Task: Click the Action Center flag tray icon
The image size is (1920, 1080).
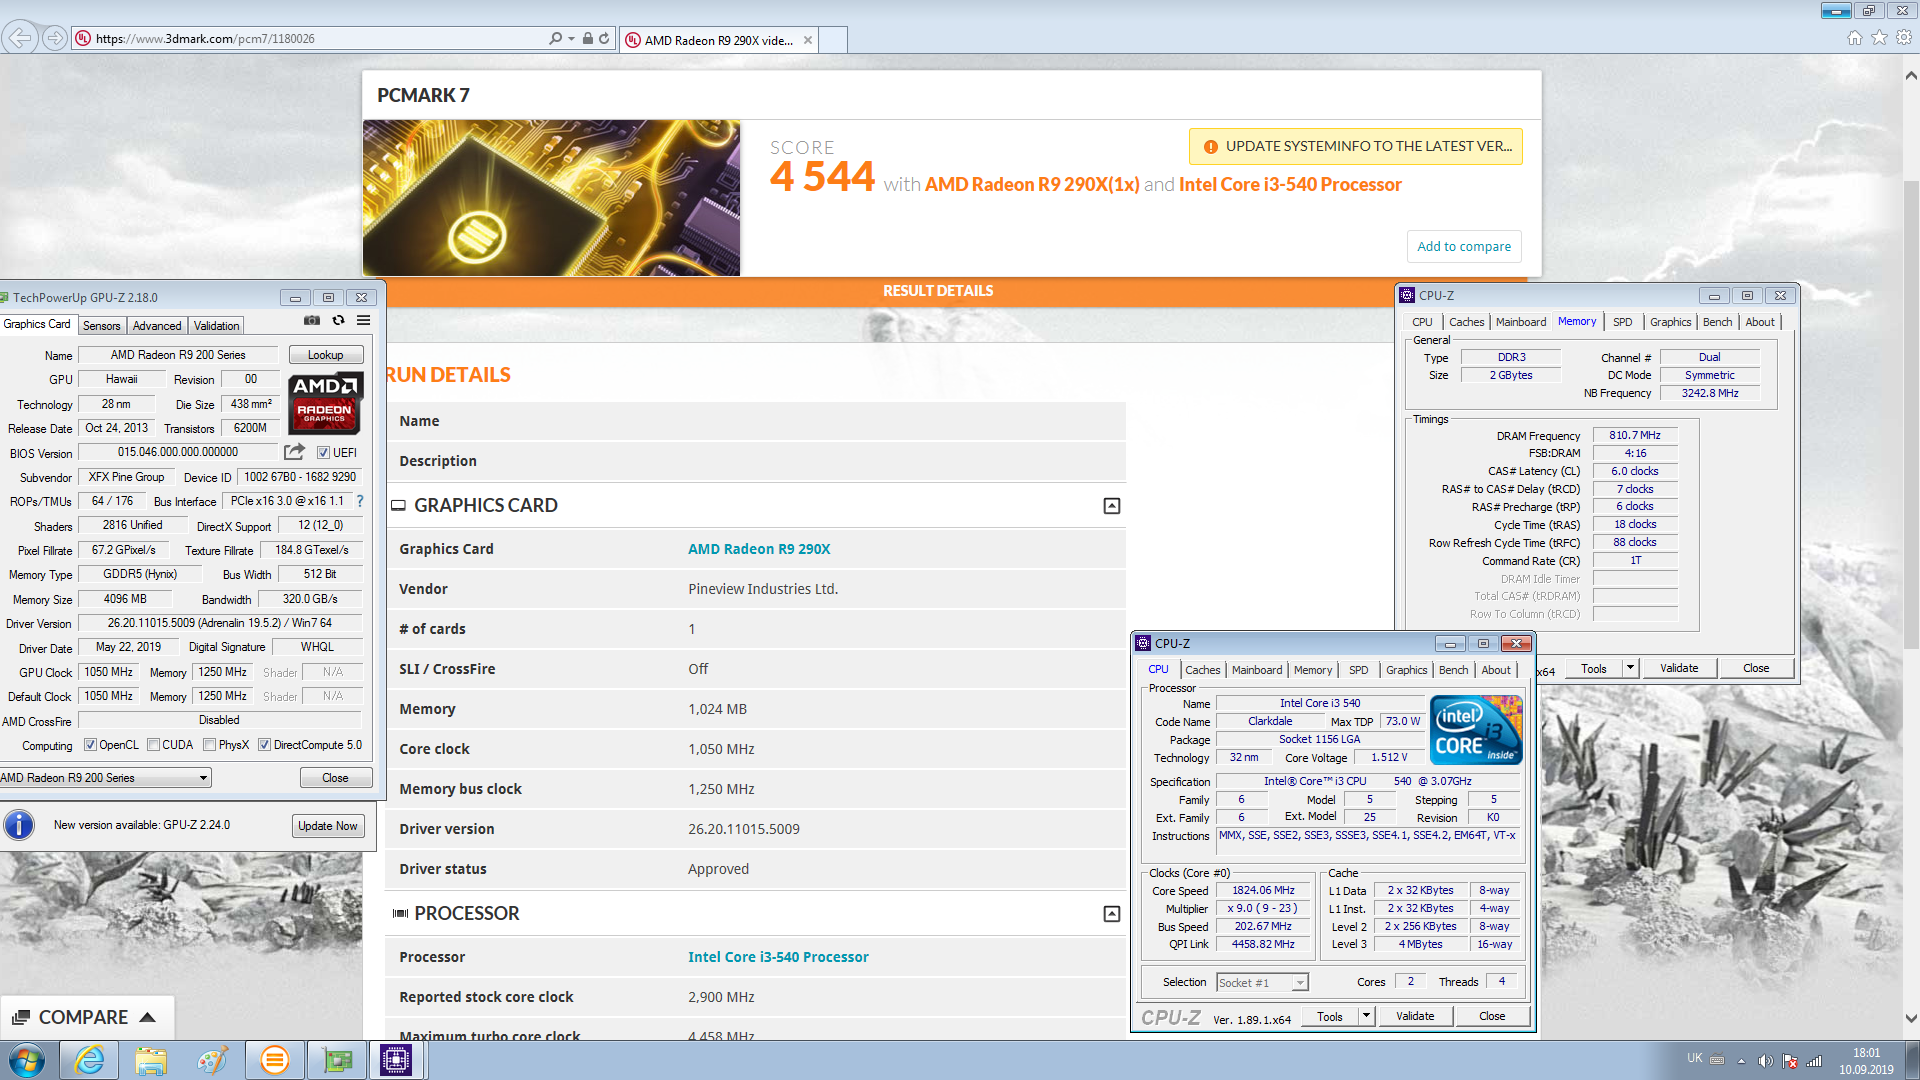Action: pos(1790,1061)
